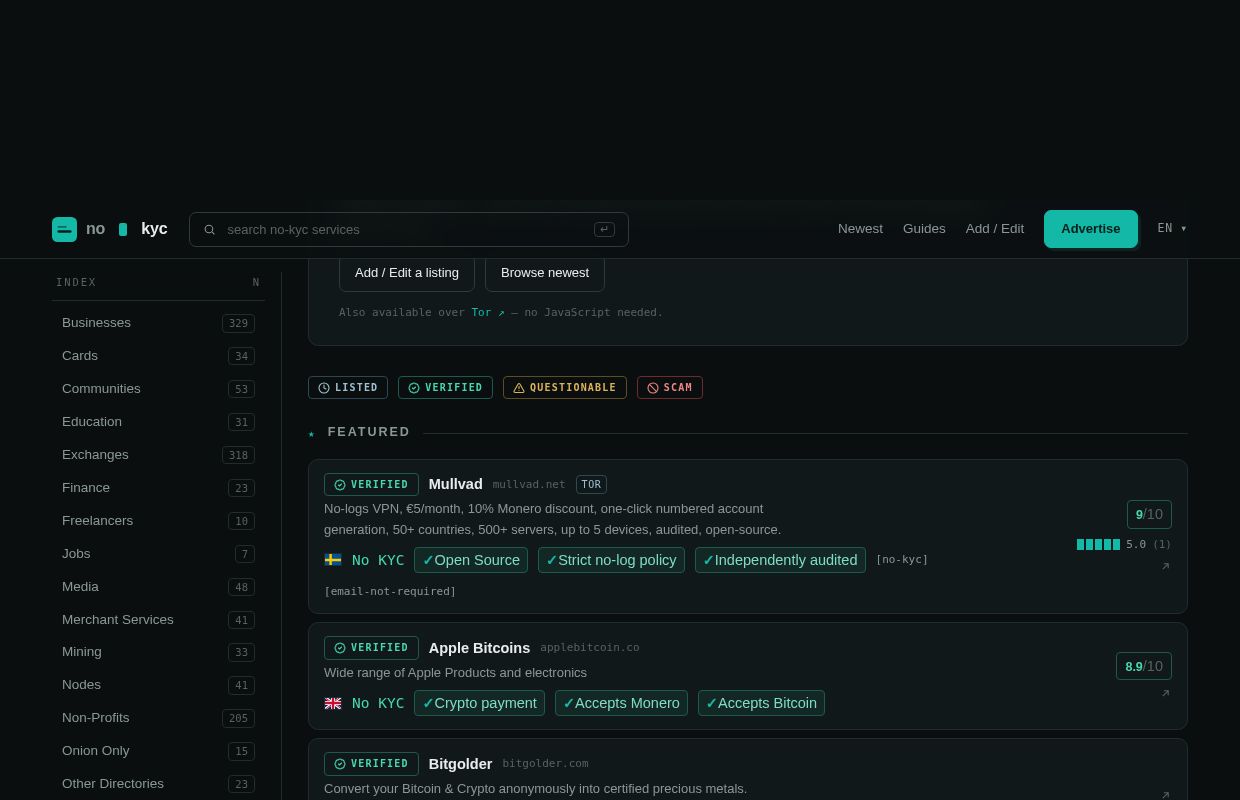
Task: Select Communities category in sidebar
Action: click(158, 389)
